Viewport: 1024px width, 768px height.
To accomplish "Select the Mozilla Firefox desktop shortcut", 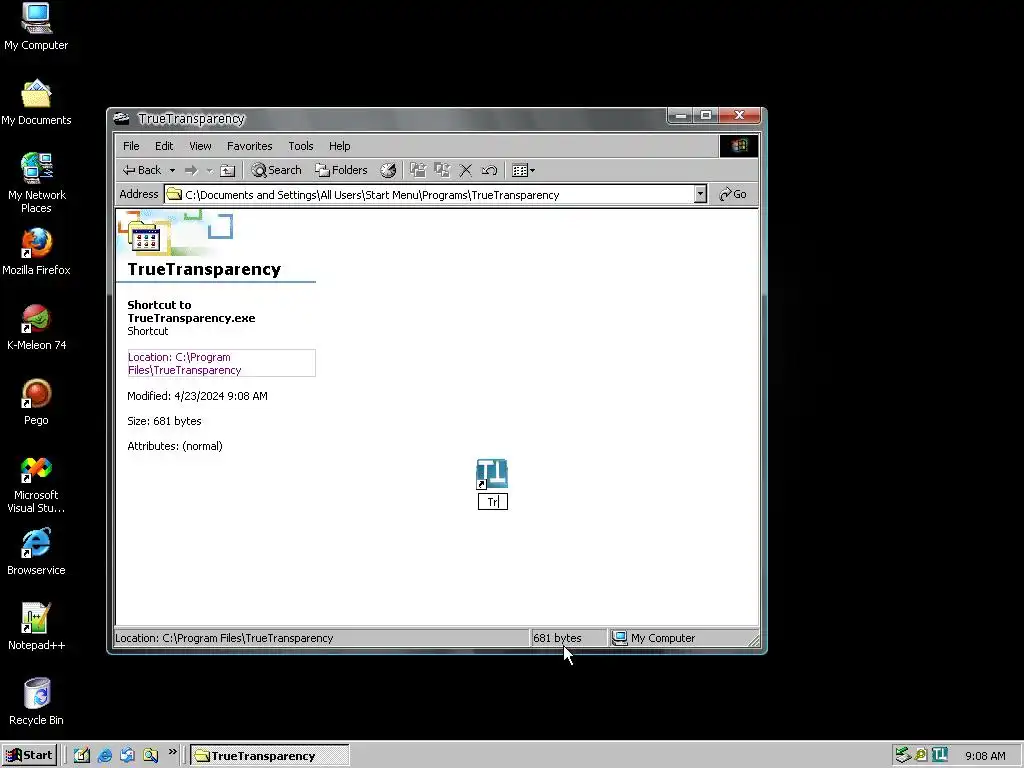I will point(36,252).
